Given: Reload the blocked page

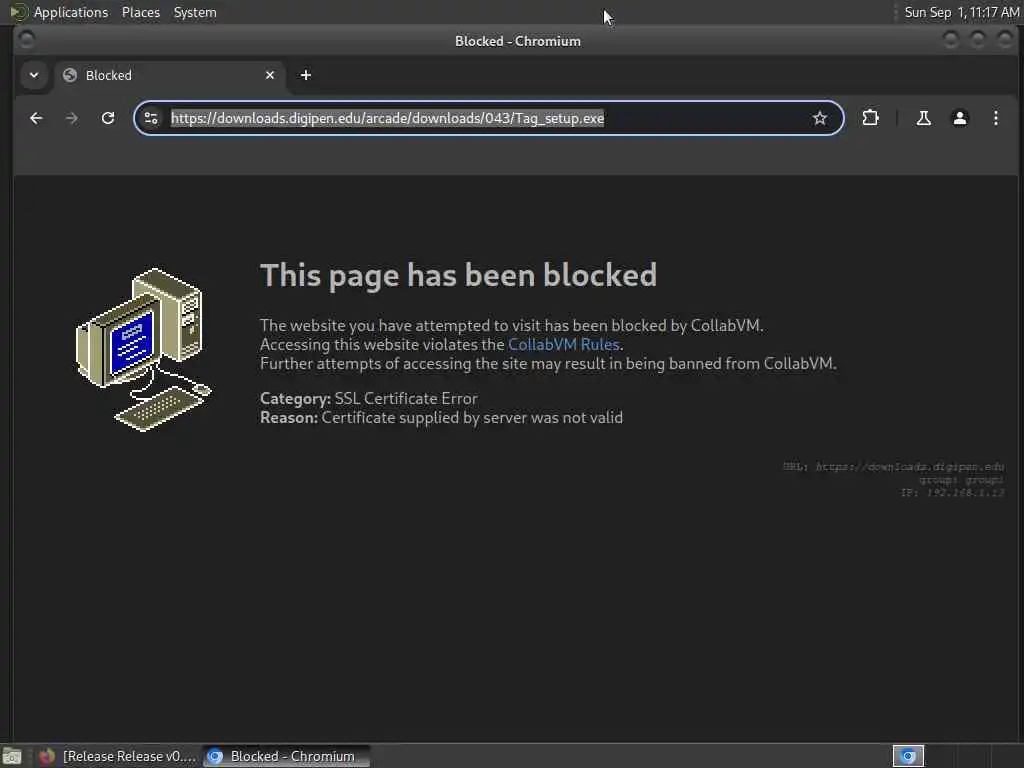Looking at the screenshot, I should coord(108,118).
